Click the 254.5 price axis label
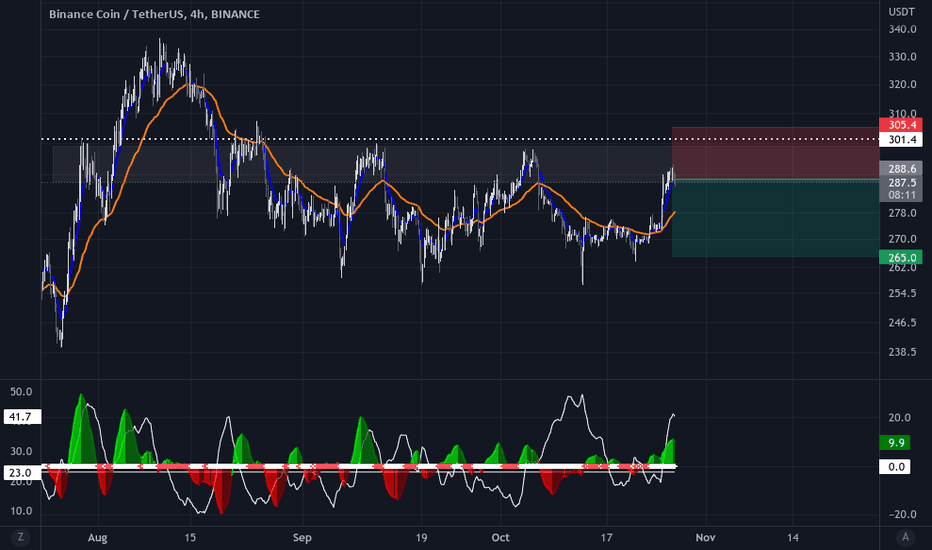The image size is (932, 550). click(902, 293)
